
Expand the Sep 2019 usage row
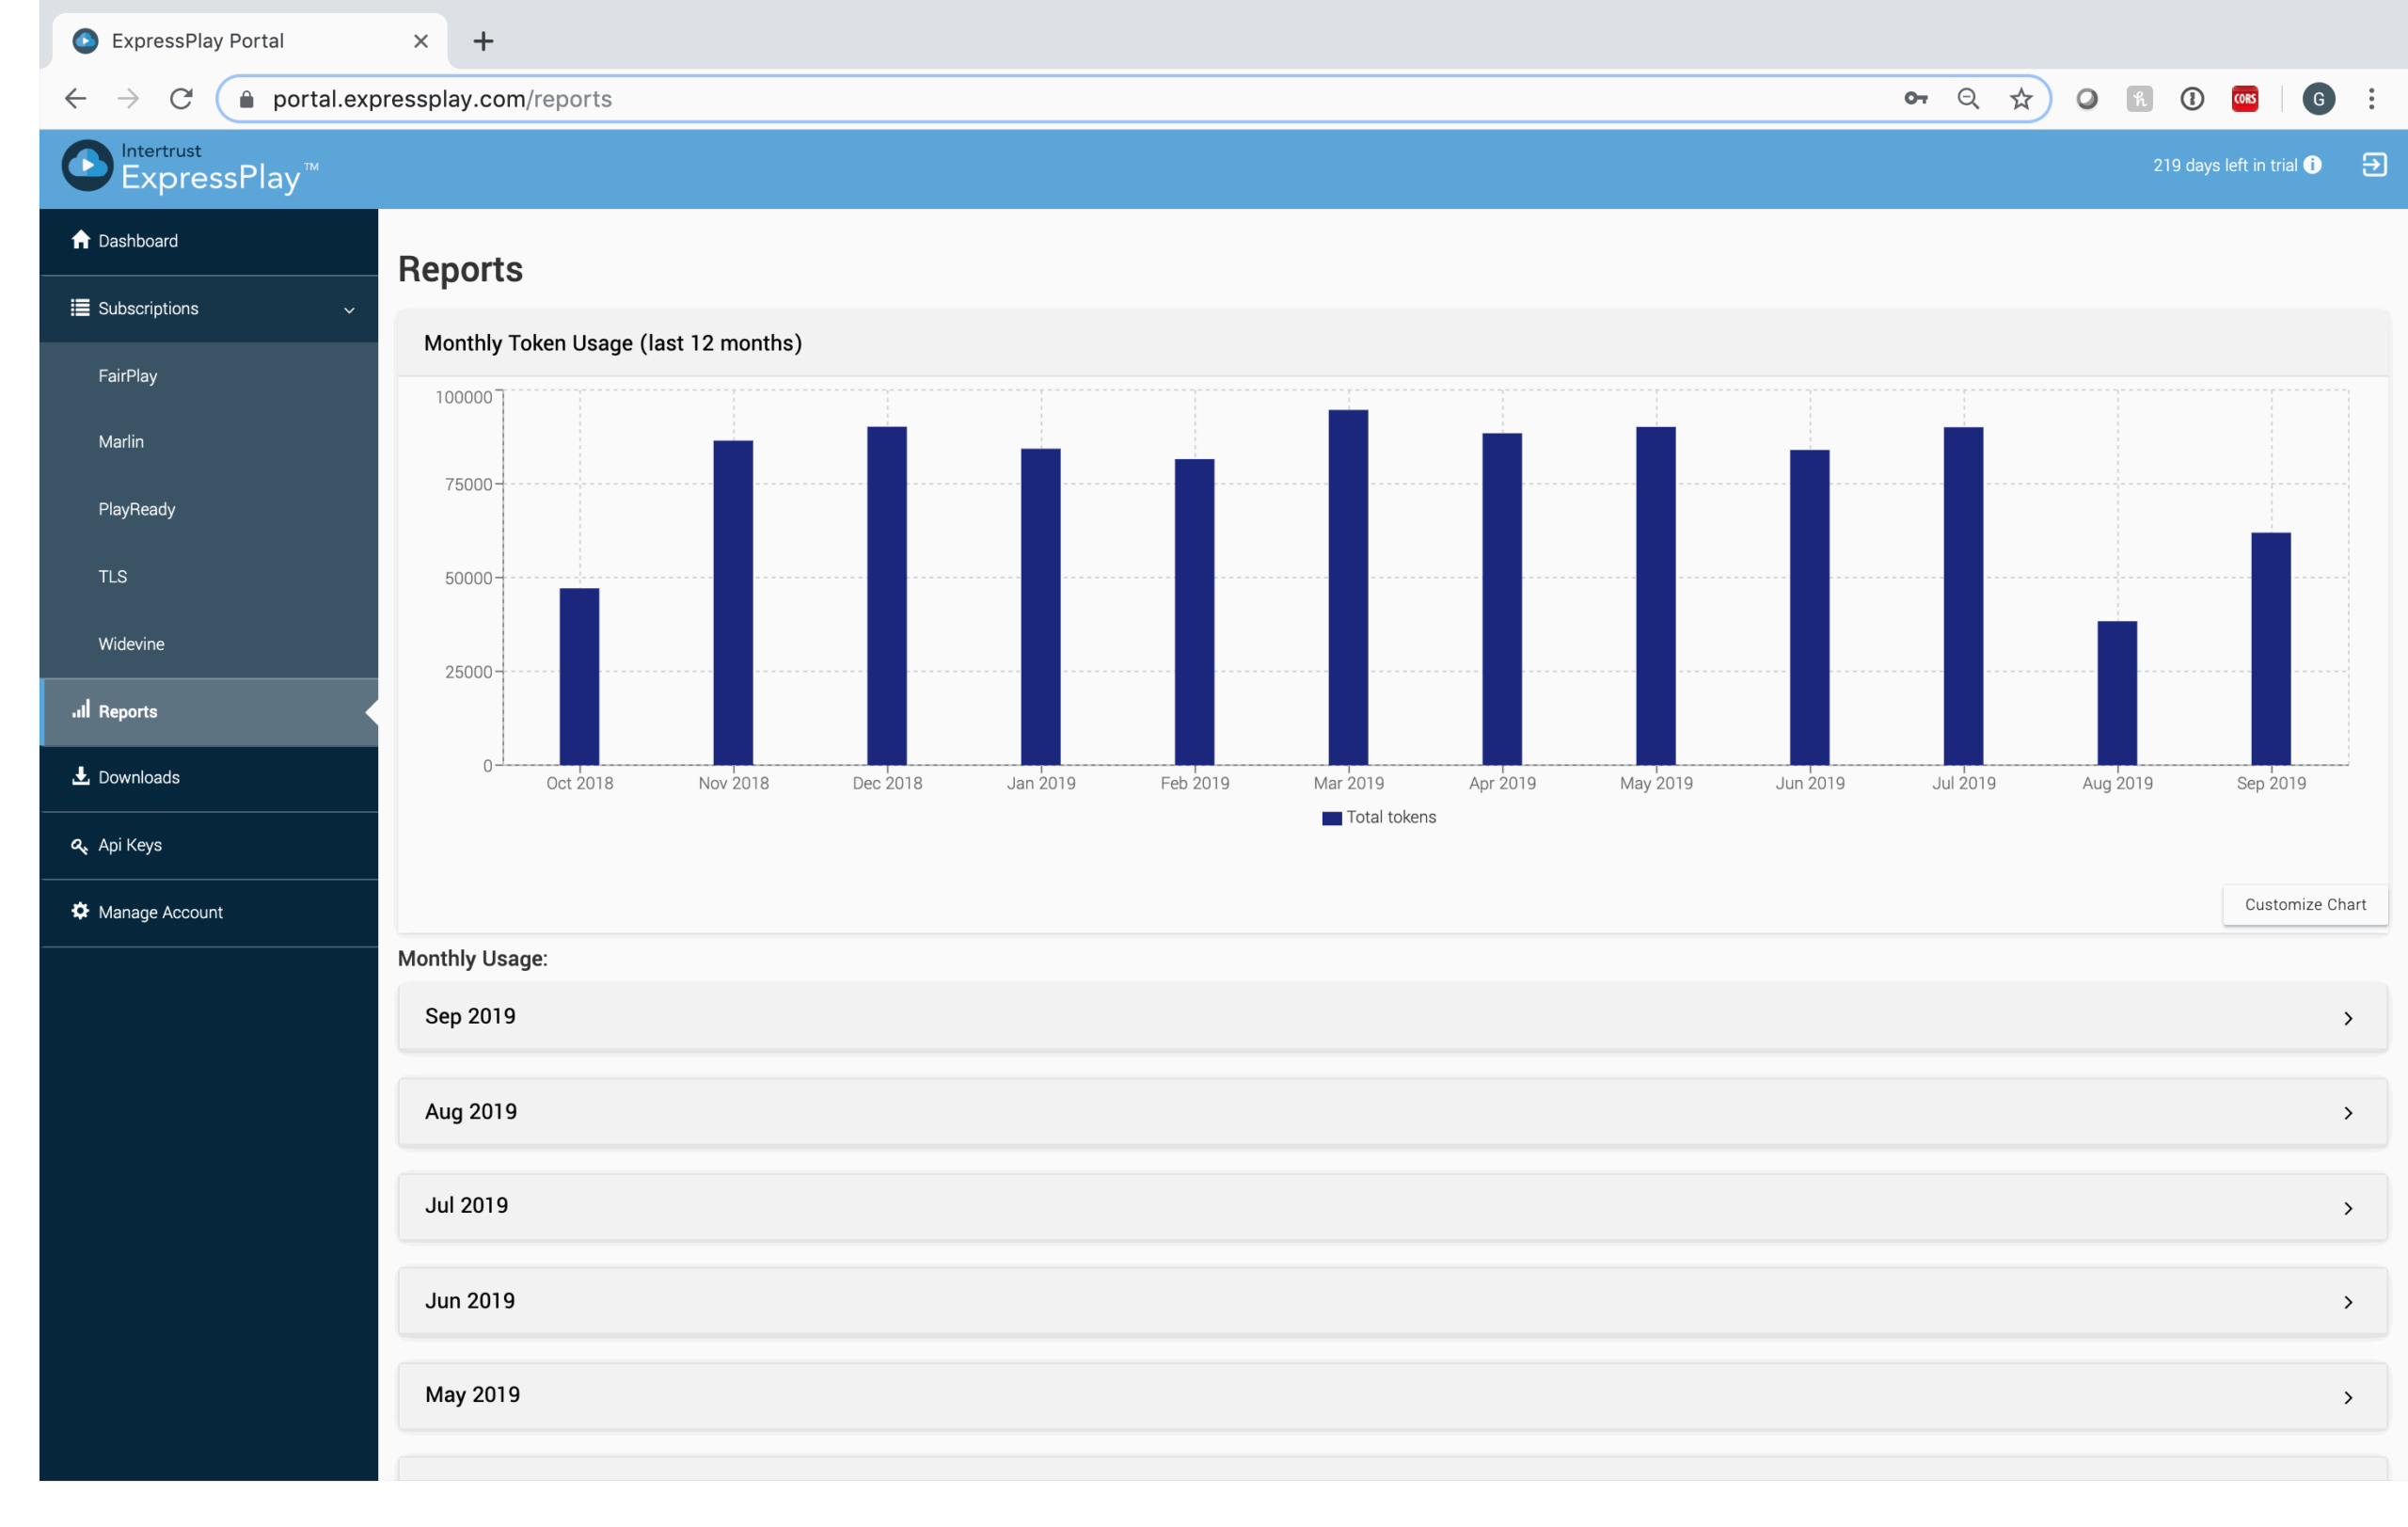coord(2347,1018)
